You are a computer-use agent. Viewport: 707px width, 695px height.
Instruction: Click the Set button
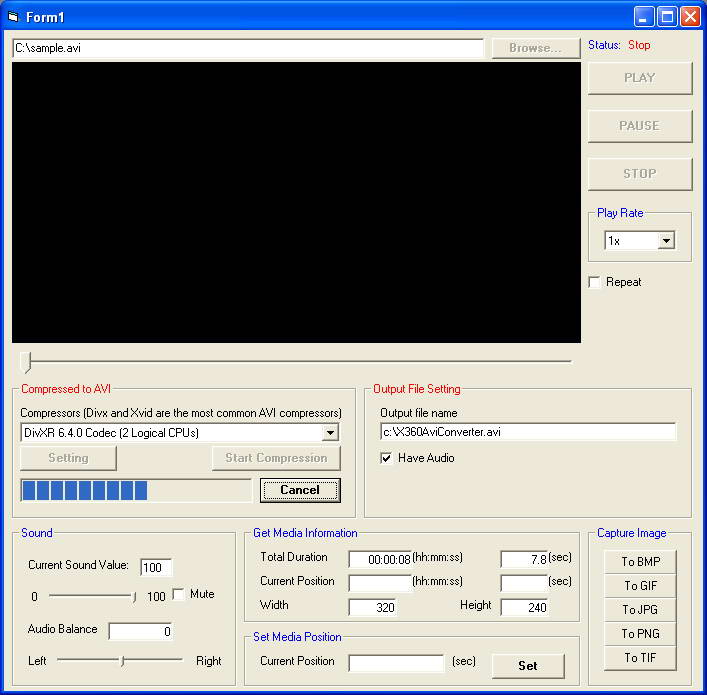tap(528, 666)
